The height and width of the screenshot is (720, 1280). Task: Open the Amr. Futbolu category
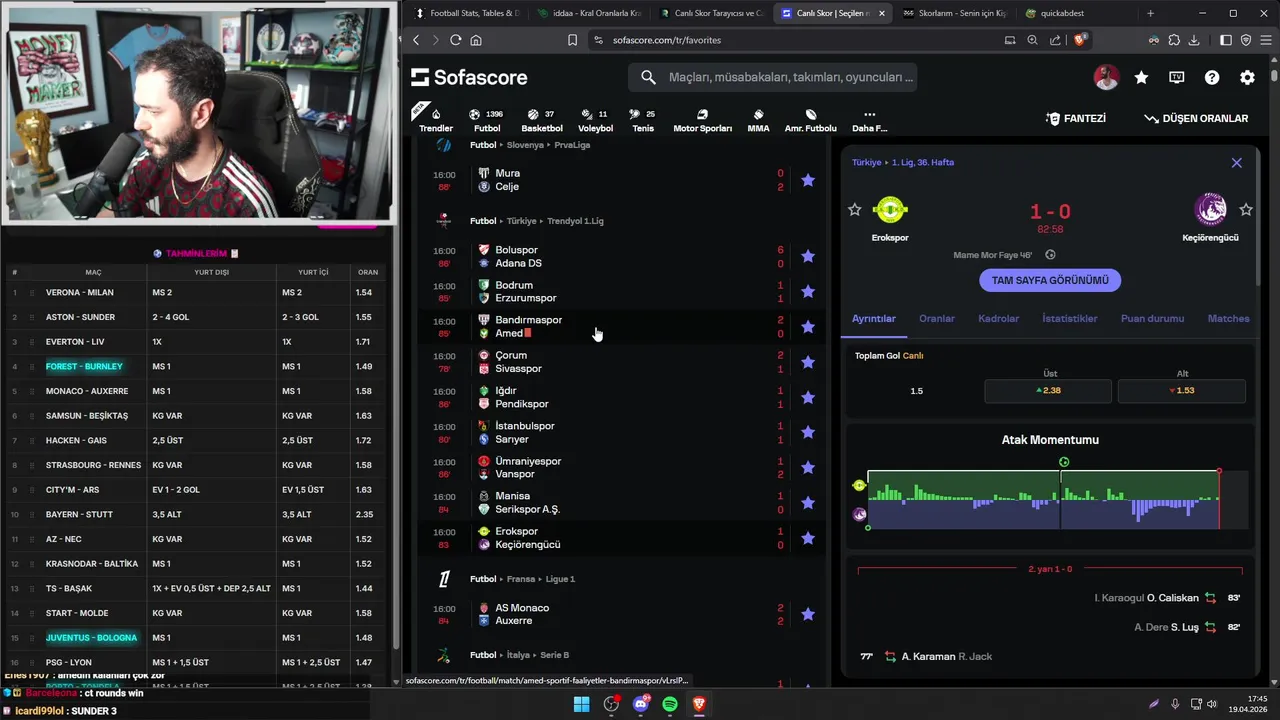[810, 120]
